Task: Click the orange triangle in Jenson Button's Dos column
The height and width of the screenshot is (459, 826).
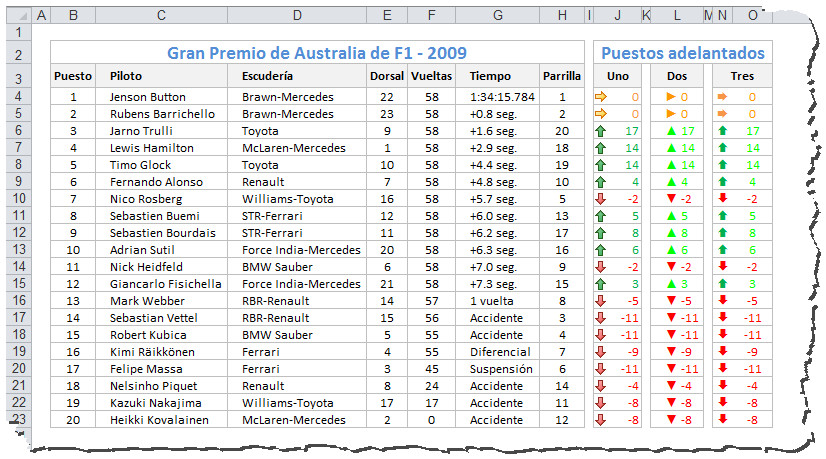Action: 671,97
